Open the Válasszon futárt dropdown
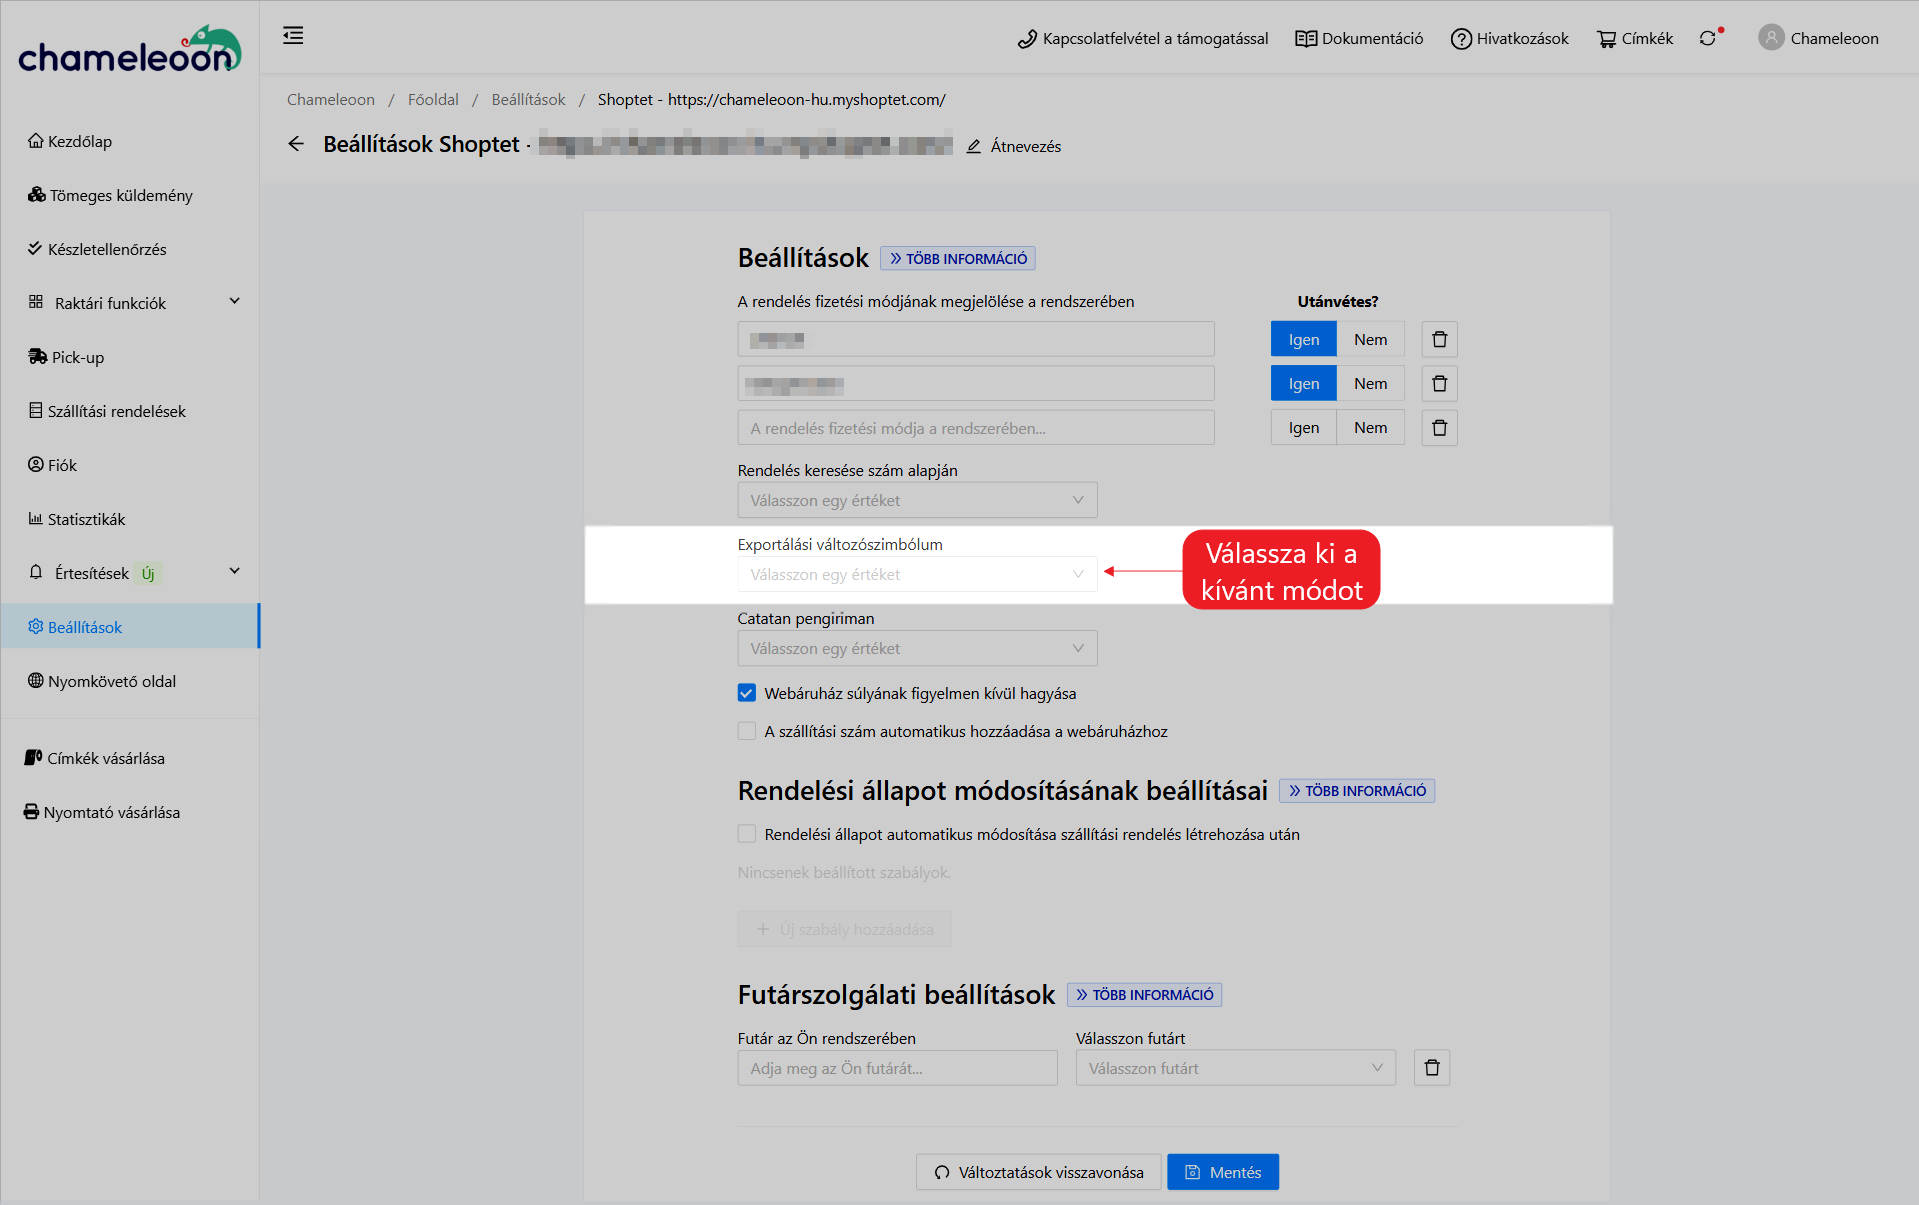Viewport: 1919px width, 1205px height. (x=1235, y=1068)
